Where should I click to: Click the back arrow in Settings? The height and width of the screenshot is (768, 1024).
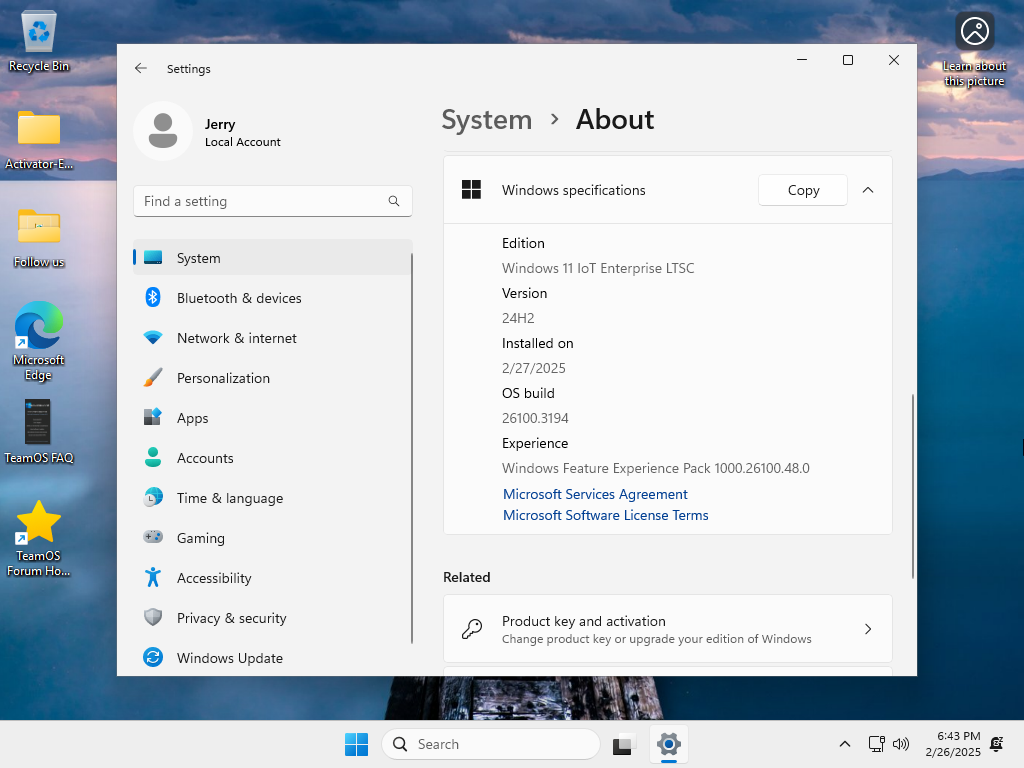coord(140,69)
